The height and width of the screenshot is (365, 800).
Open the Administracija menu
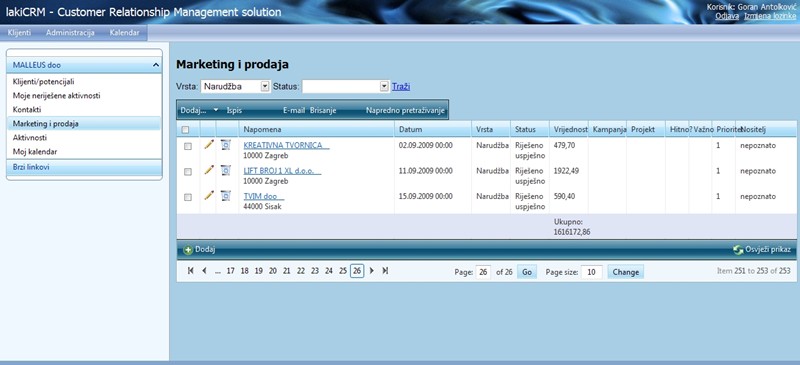(x=70, y=33)
